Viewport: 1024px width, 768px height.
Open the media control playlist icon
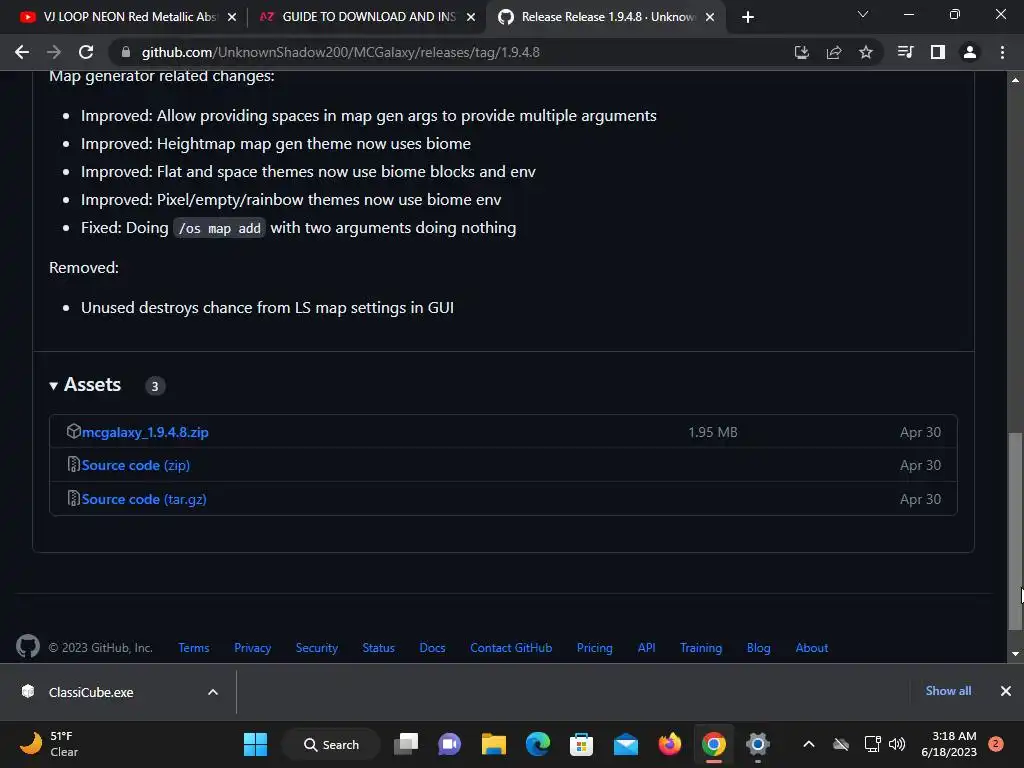coord(905,52)
